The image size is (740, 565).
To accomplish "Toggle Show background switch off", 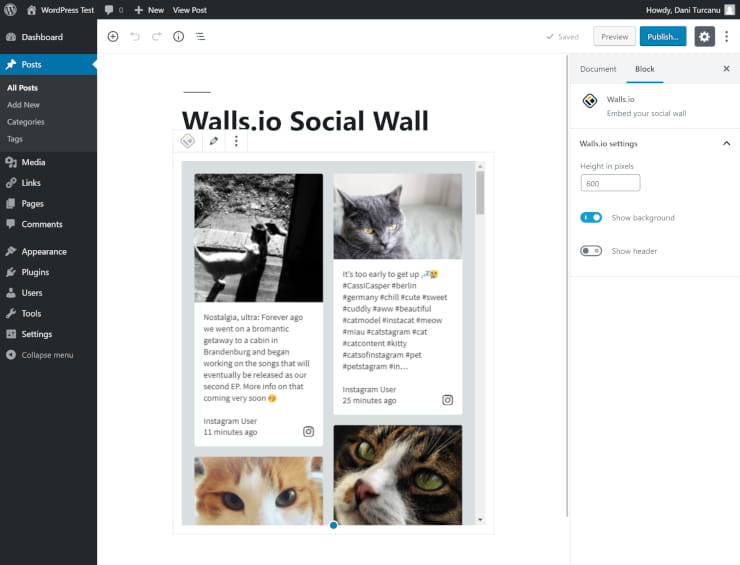I will coord(591,218).
